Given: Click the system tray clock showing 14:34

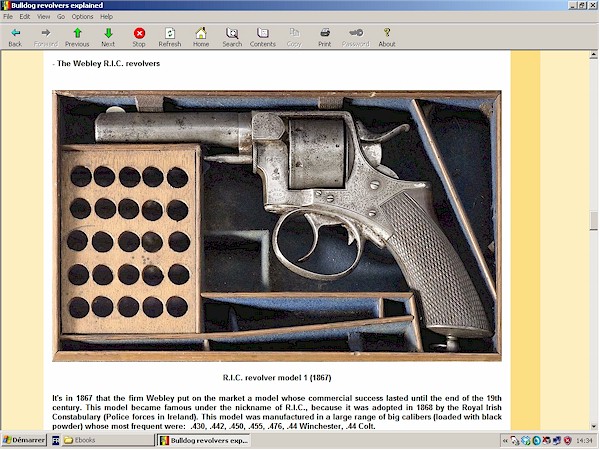Looking at the screenshot, I should coord(584,441).
